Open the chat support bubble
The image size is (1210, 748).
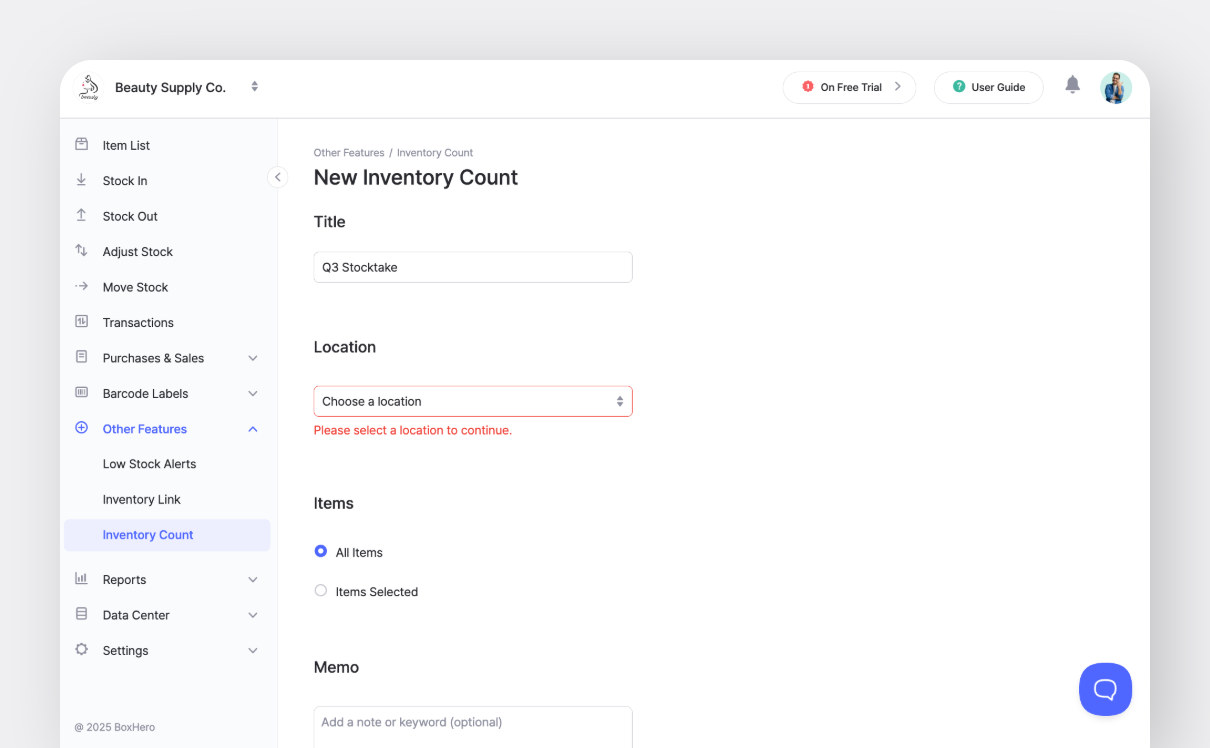tap(1105, 689)
